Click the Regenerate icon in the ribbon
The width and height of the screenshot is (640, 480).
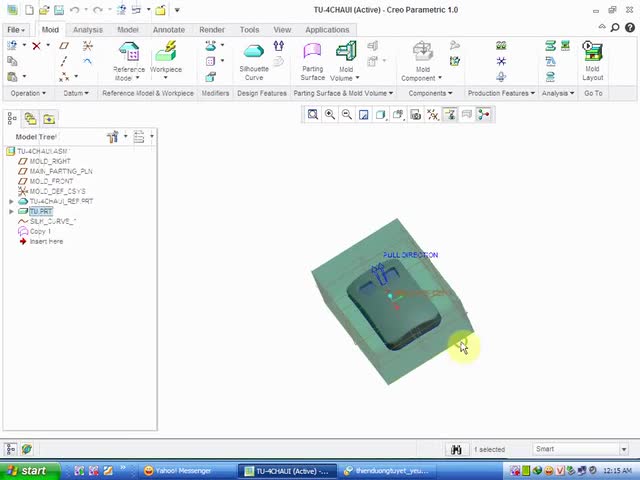[12, 45]
